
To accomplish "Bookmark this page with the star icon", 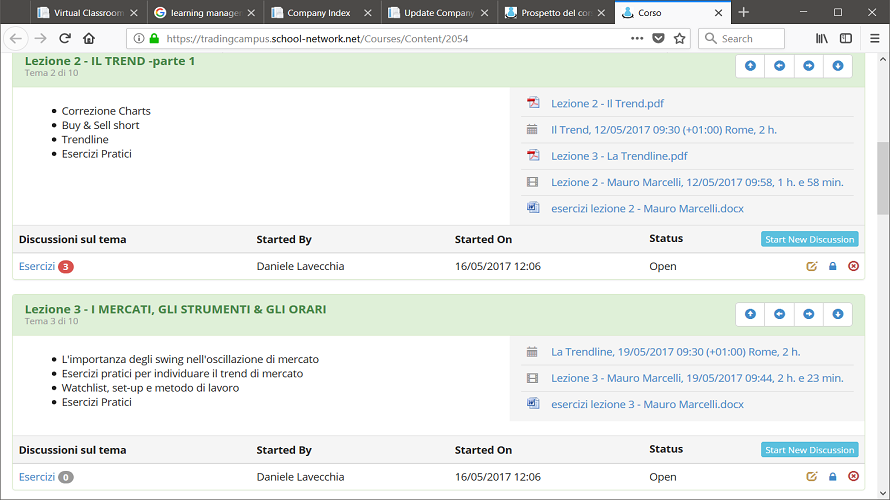I will [679, 39].
